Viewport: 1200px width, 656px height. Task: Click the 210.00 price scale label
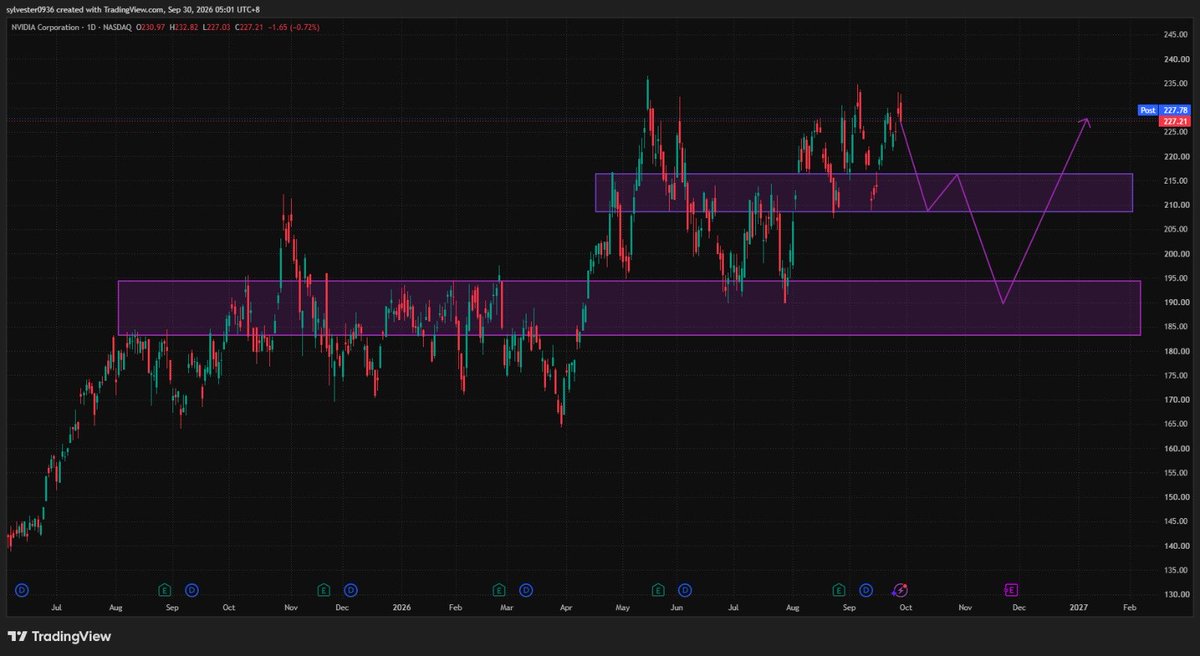[x=1175, y=205]
